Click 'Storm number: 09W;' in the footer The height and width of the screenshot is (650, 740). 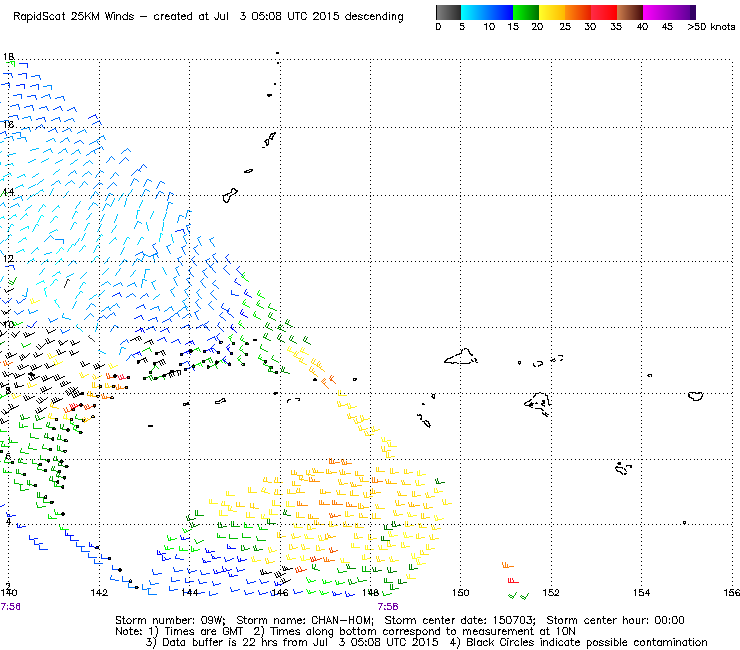170,620
